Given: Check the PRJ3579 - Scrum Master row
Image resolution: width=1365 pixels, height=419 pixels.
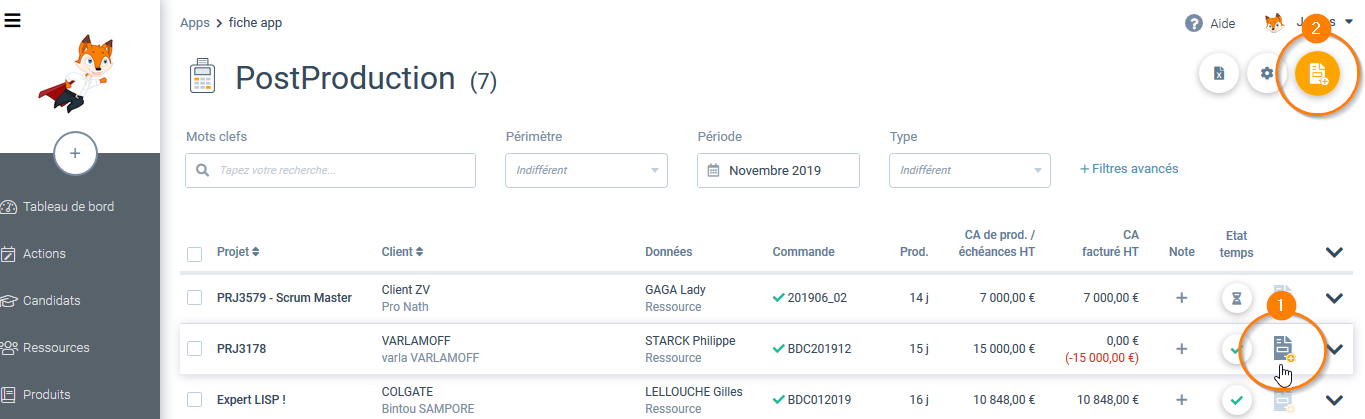Looking at the screenshot, I should [195, 298].
